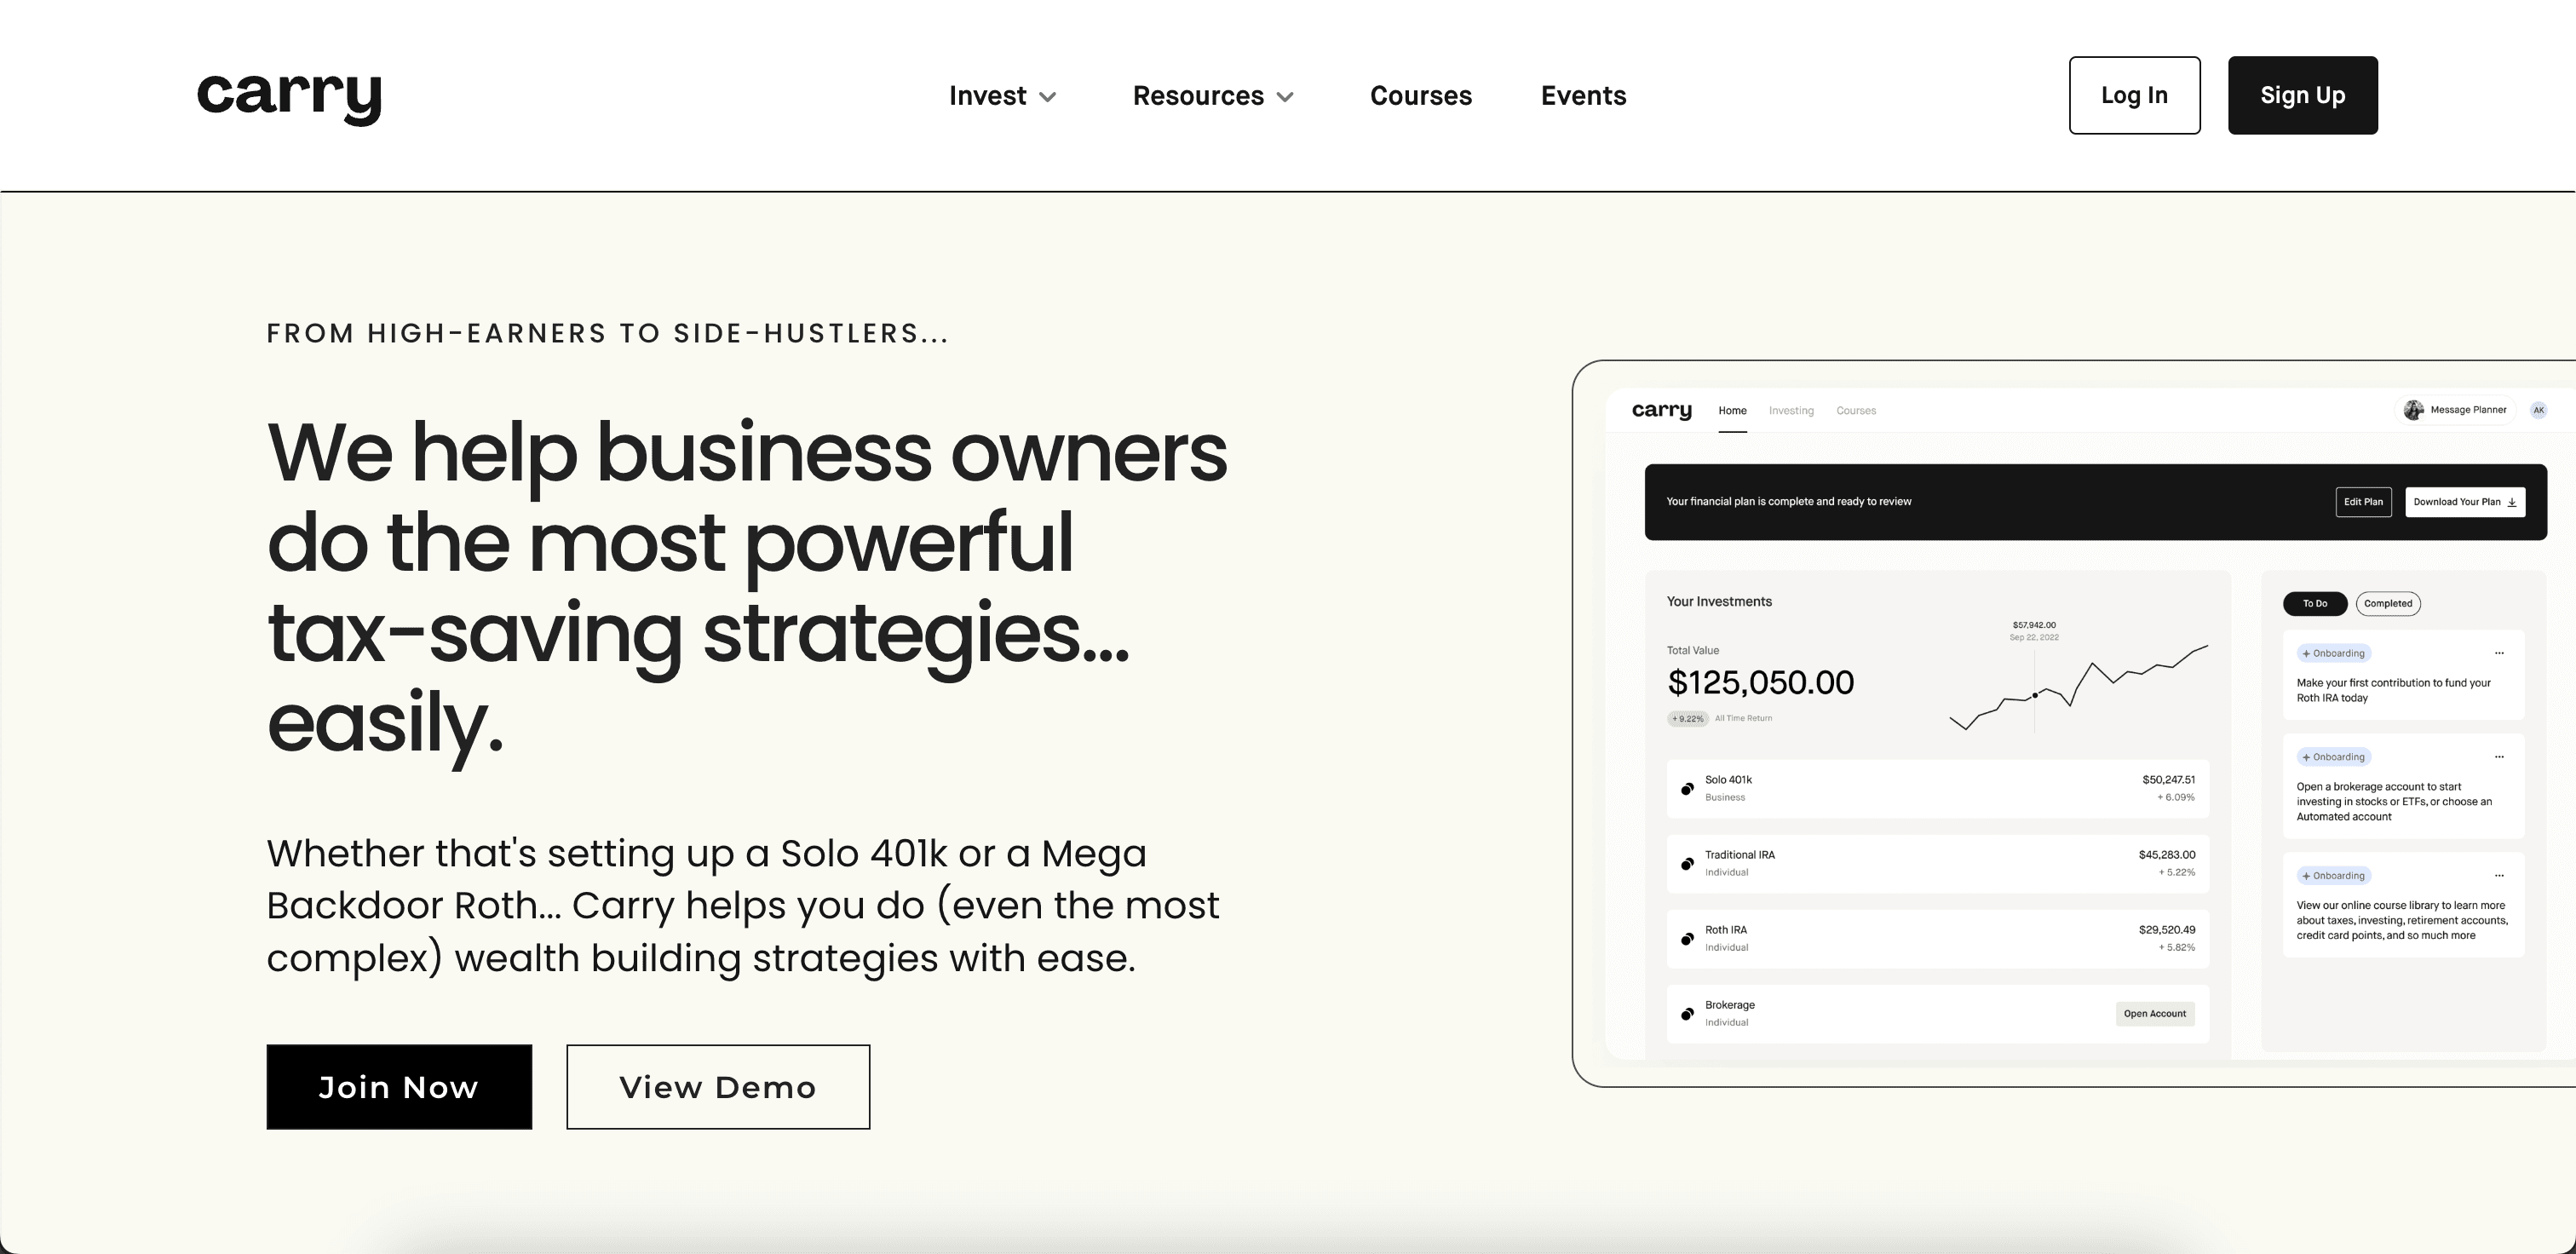Click the Solo 401k account icon
The image size is (2576, 1254).
tap(1687, 789)
